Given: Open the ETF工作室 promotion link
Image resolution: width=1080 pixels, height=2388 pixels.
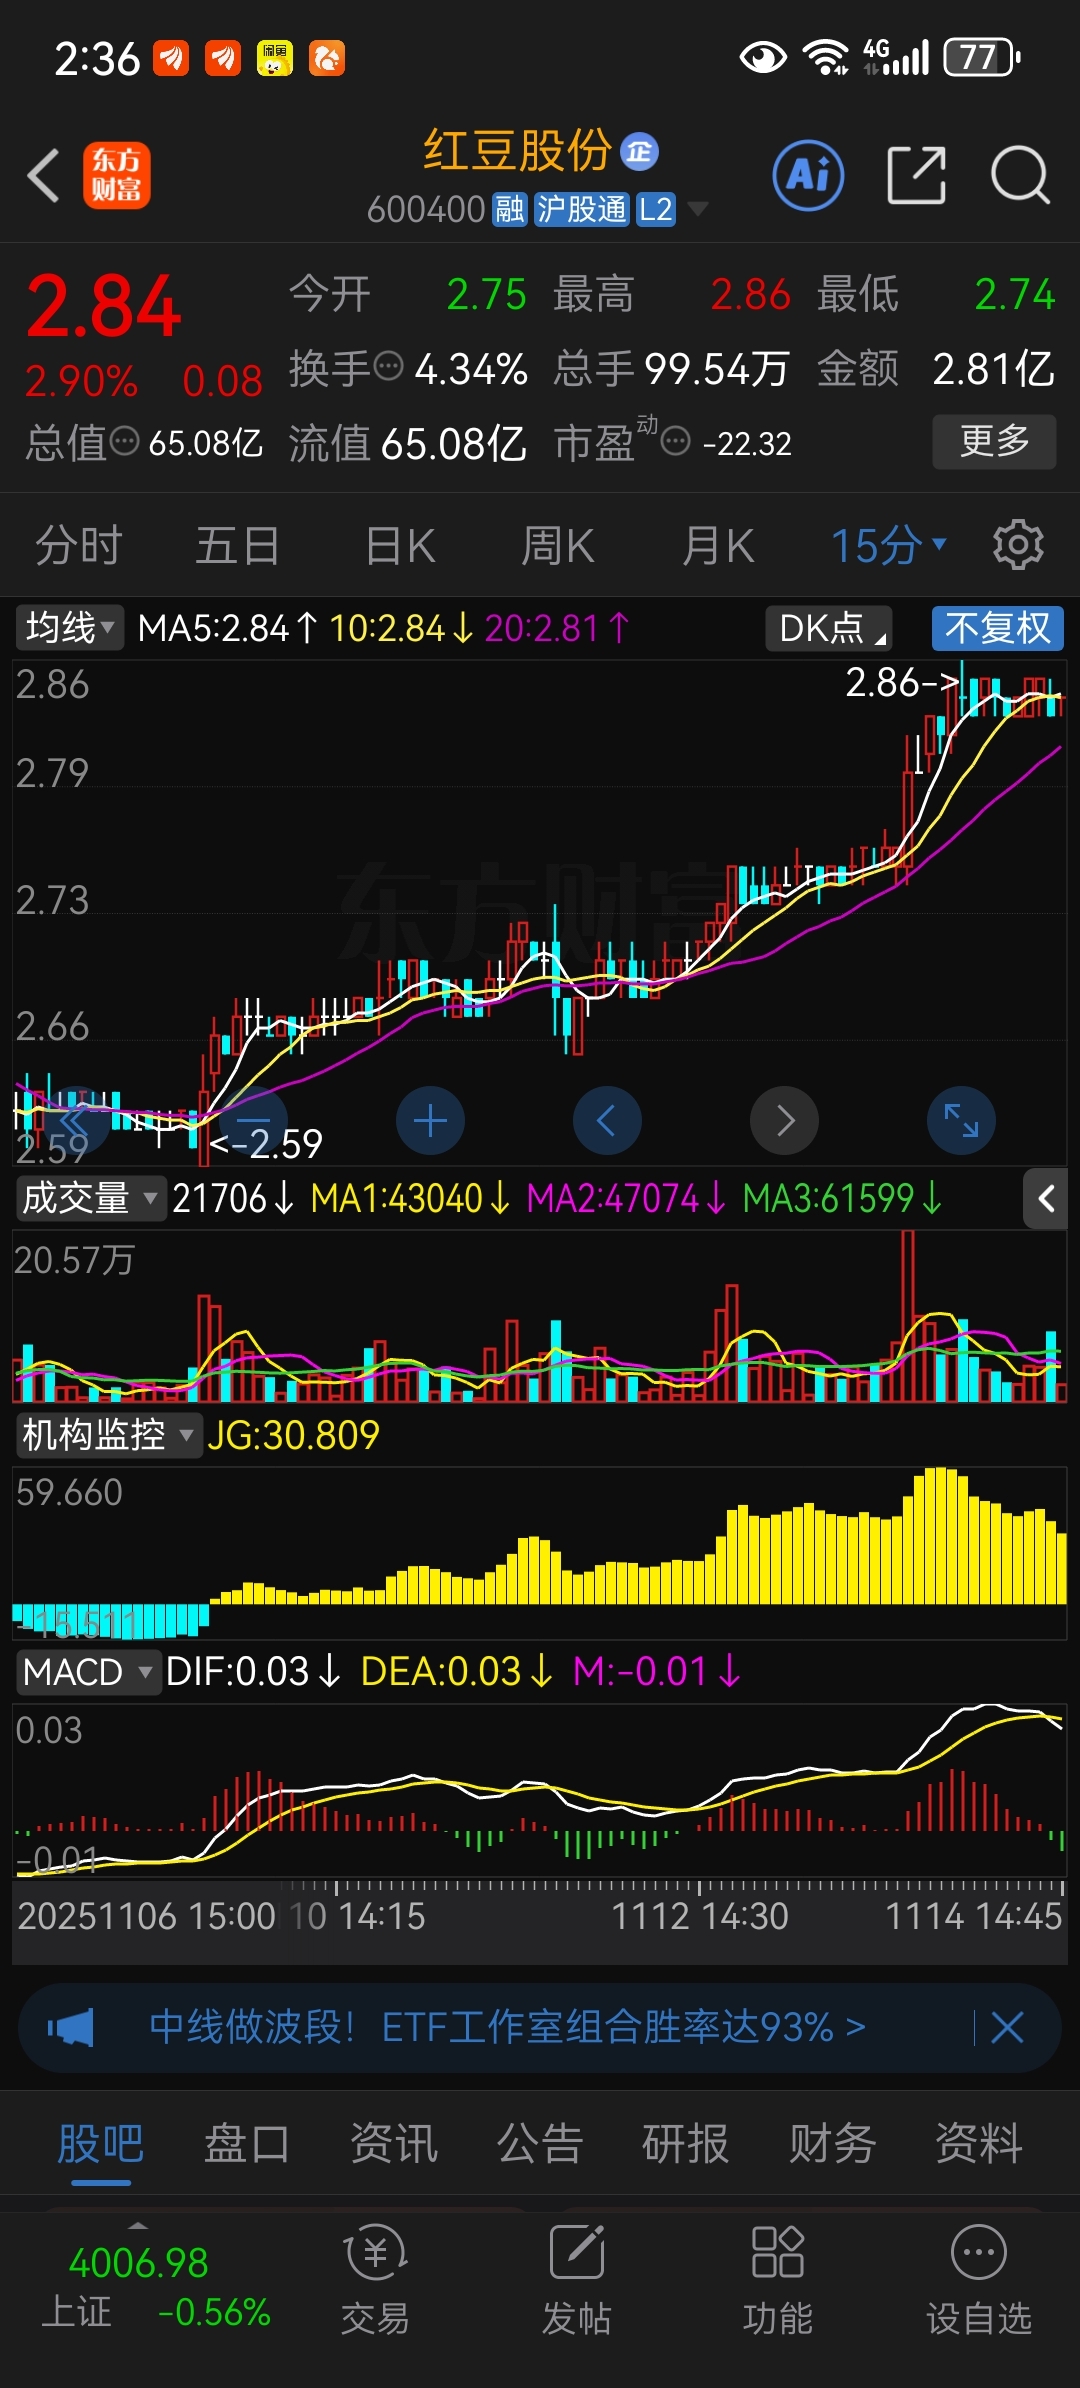Looking at the screenshot, I should pos(507,2027).
